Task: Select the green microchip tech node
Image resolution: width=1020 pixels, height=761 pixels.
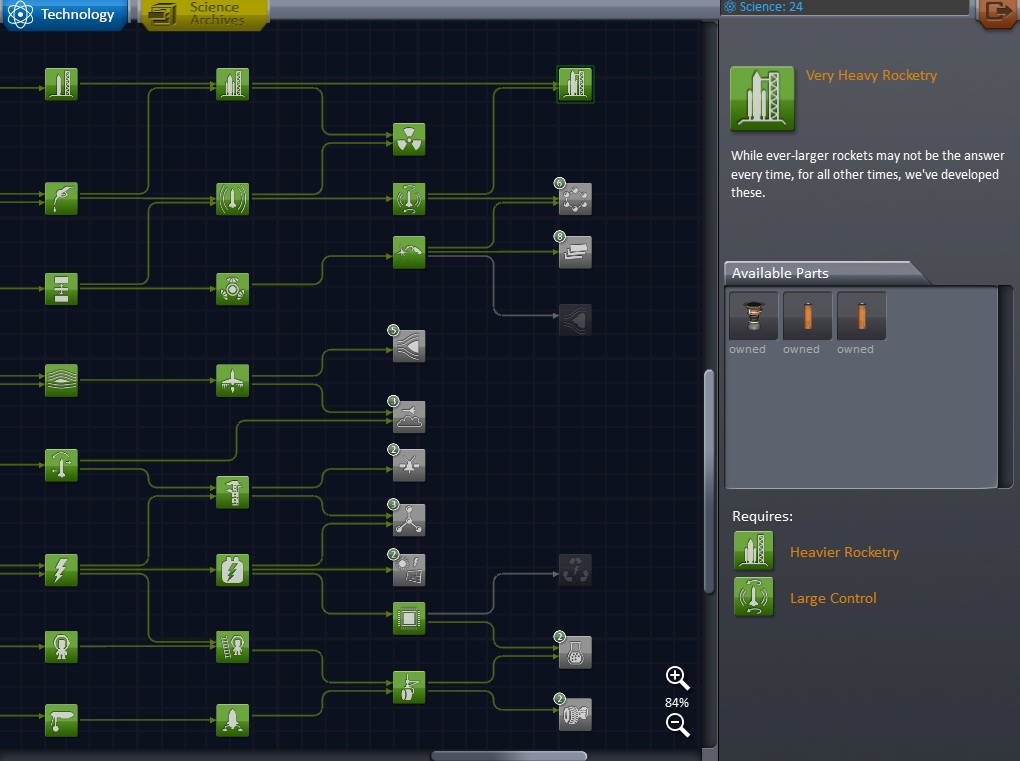Action: click(409, 618)
